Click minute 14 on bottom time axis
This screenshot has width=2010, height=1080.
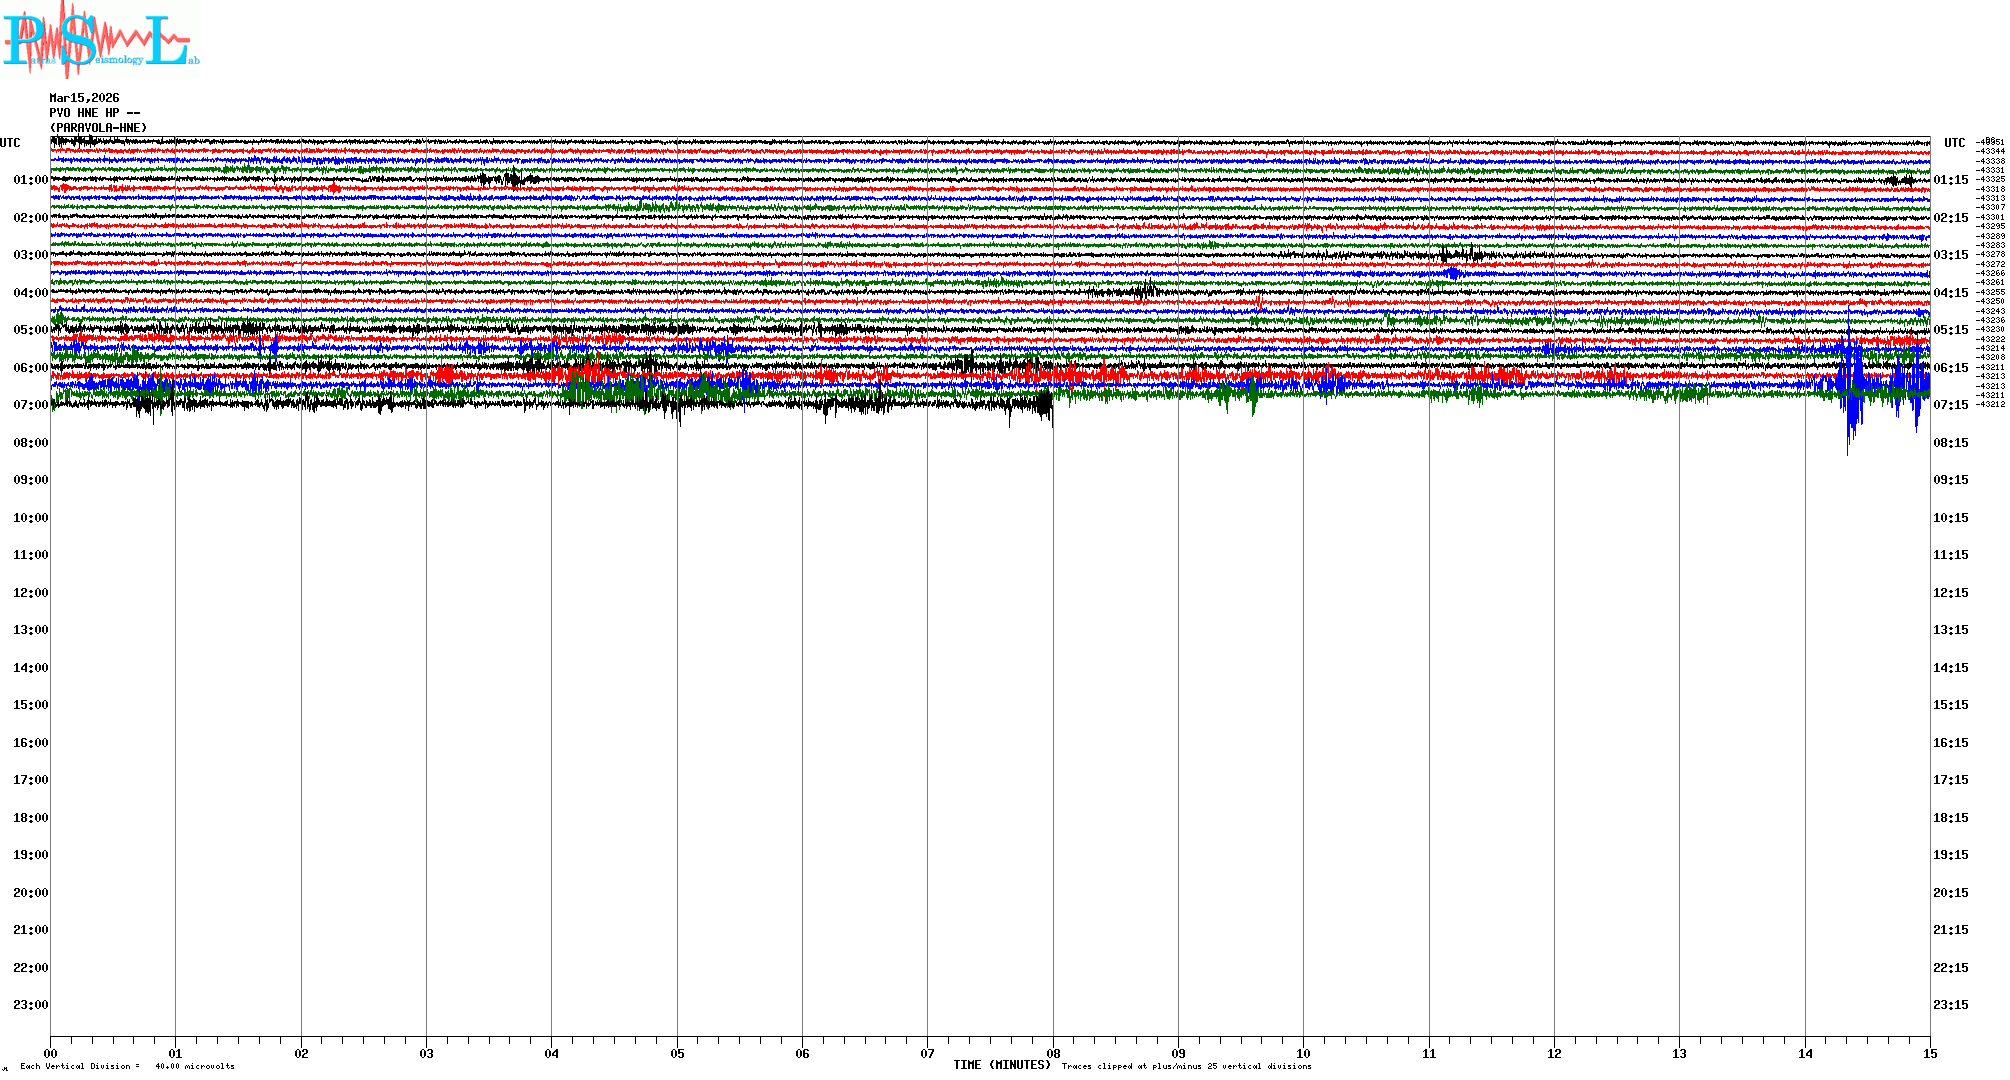1805,1053
